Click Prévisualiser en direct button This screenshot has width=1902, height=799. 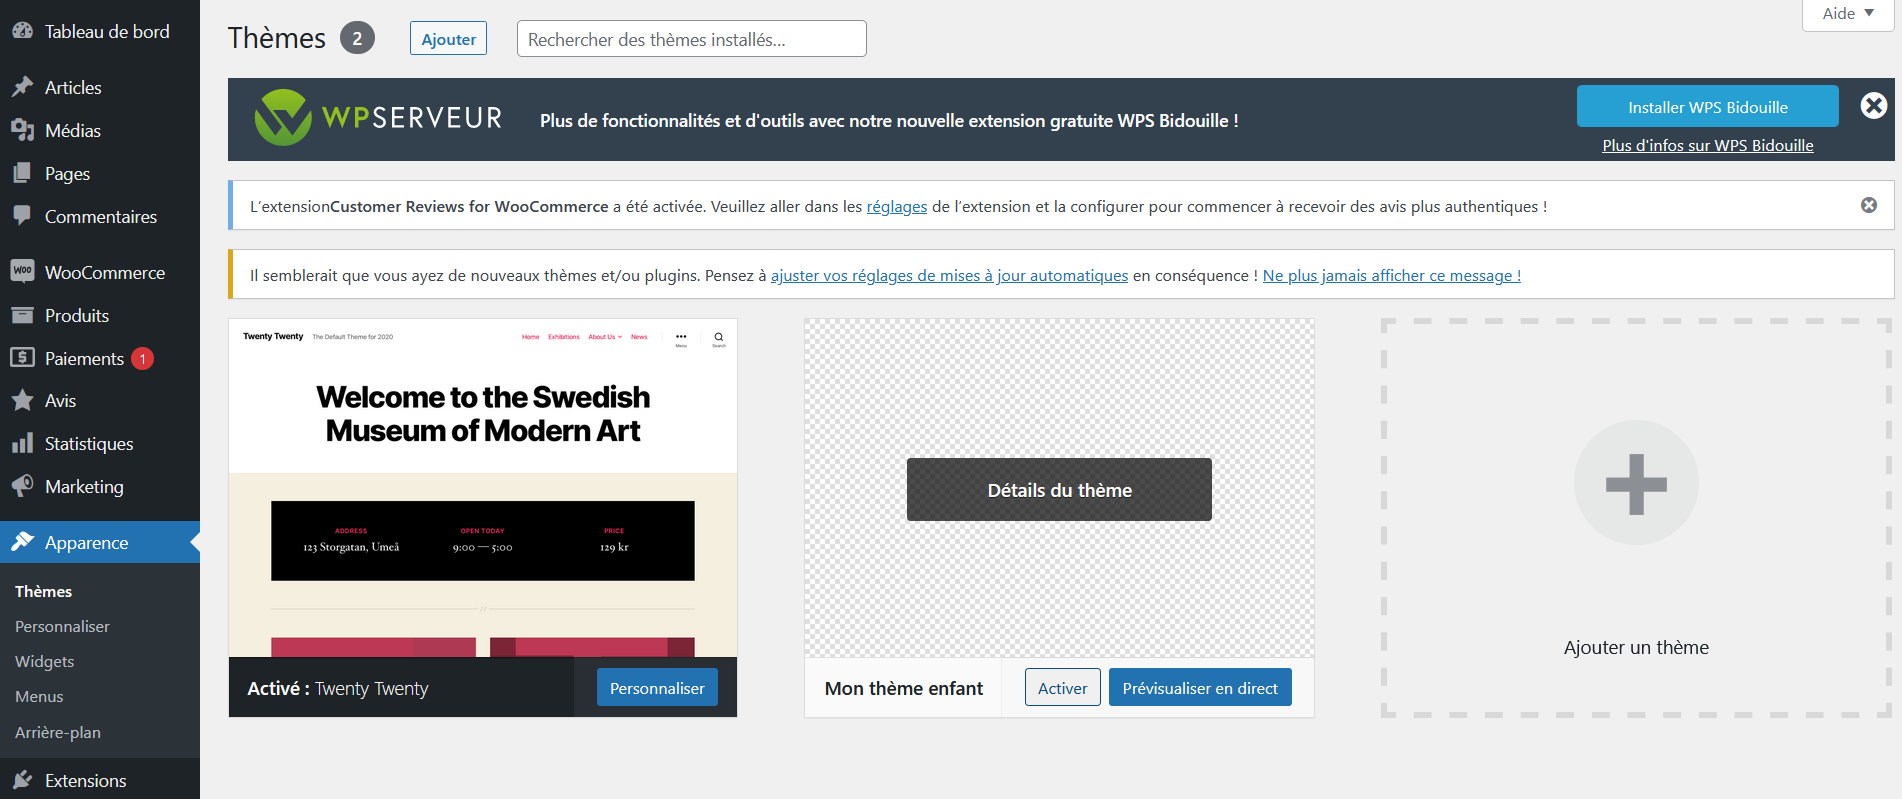pos(1200,688)
